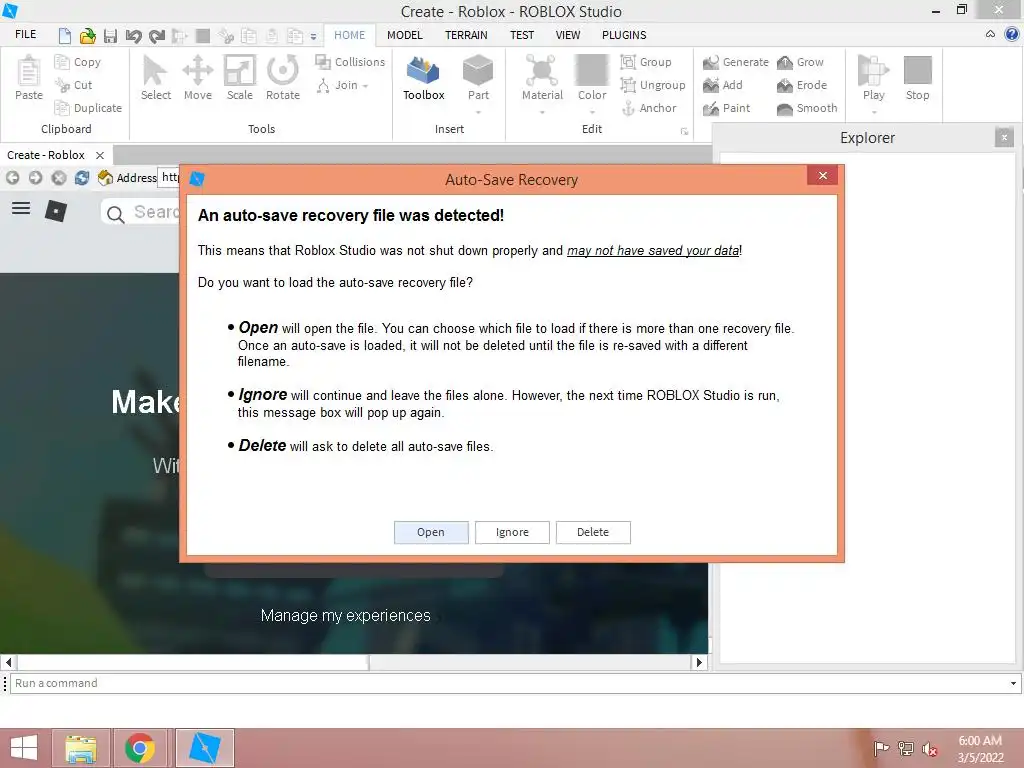Expand the Part dropdown arrow

point(478,112)
